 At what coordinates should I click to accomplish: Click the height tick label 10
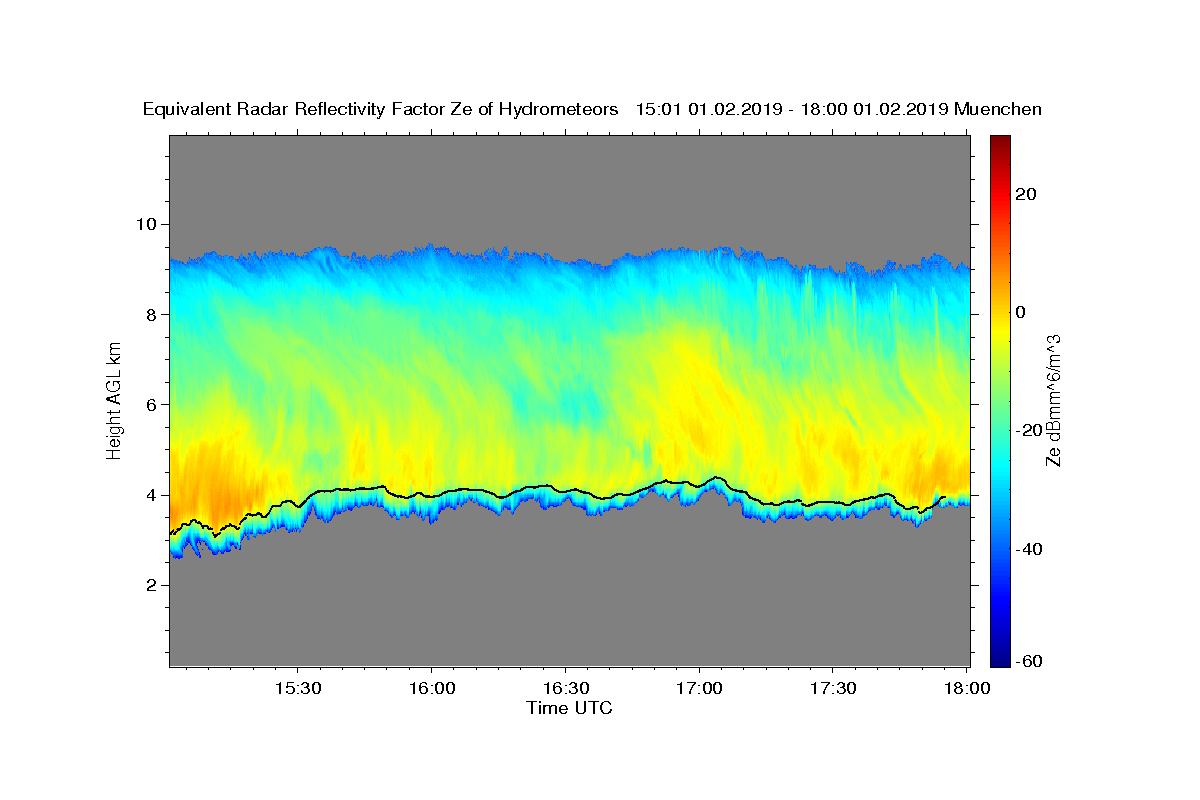point(149,224)
